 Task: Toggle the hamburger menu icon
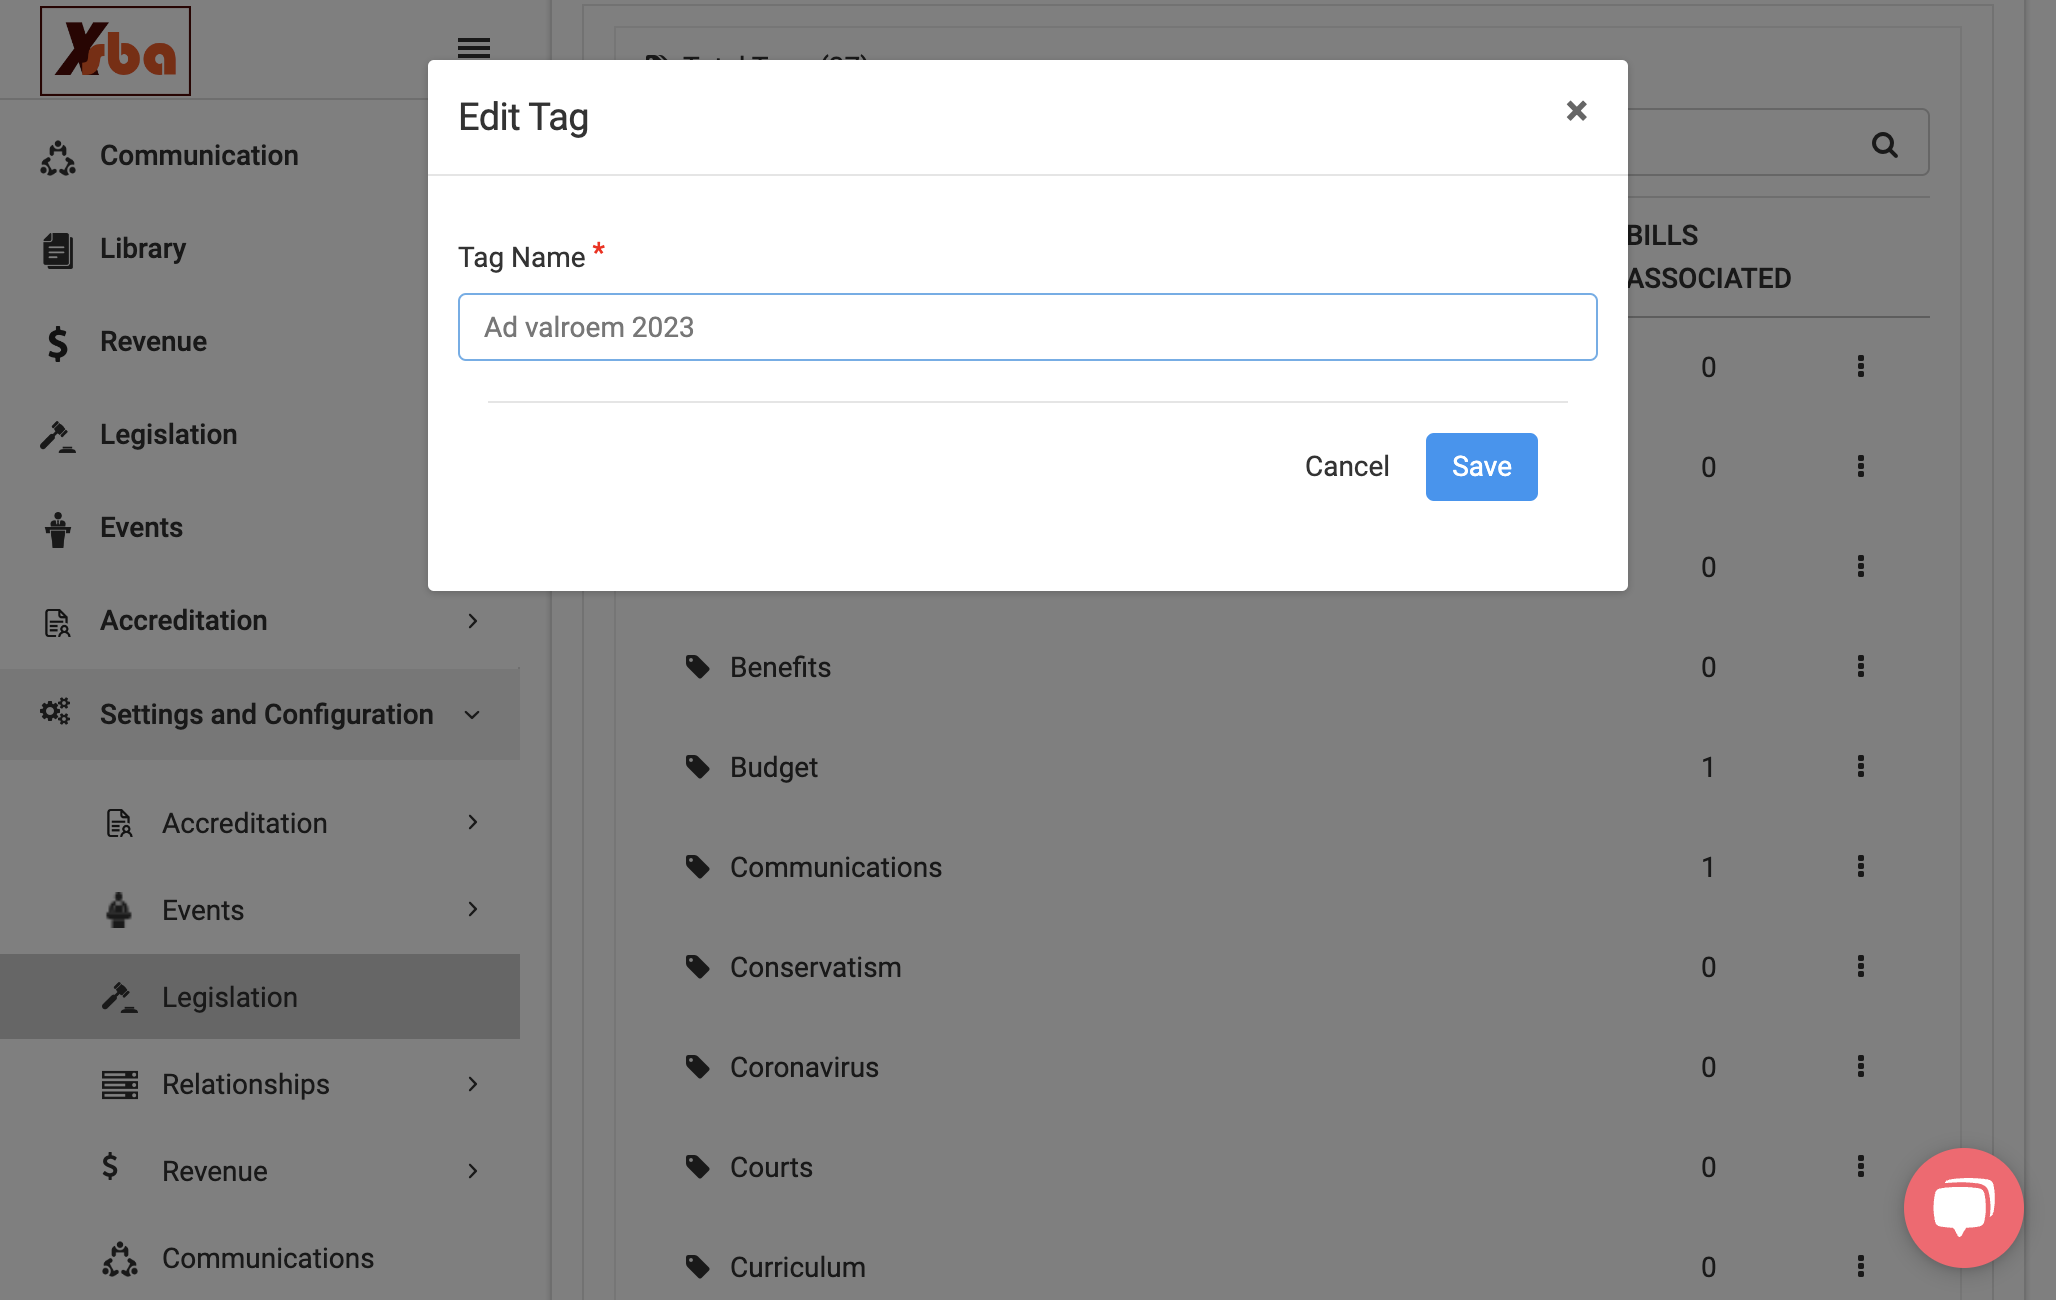point(473,48)
